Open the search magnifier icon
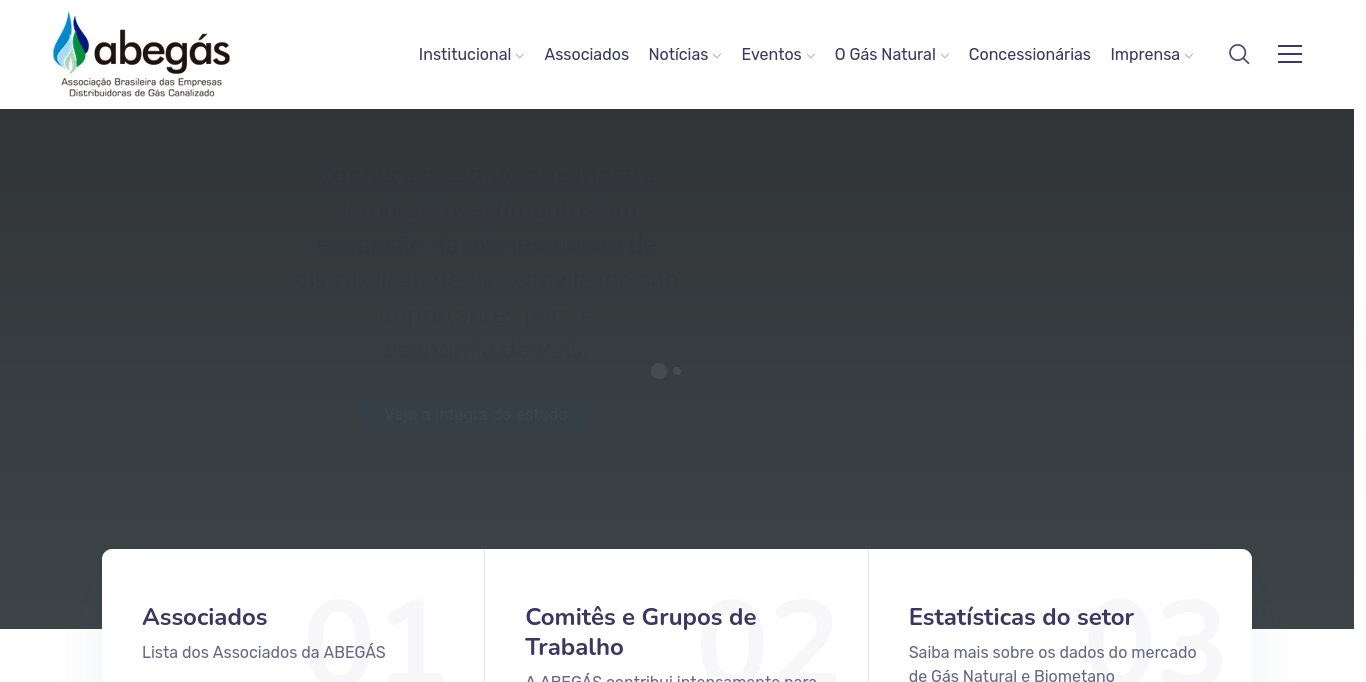The image size is (1366, 682). (1239, 54)
